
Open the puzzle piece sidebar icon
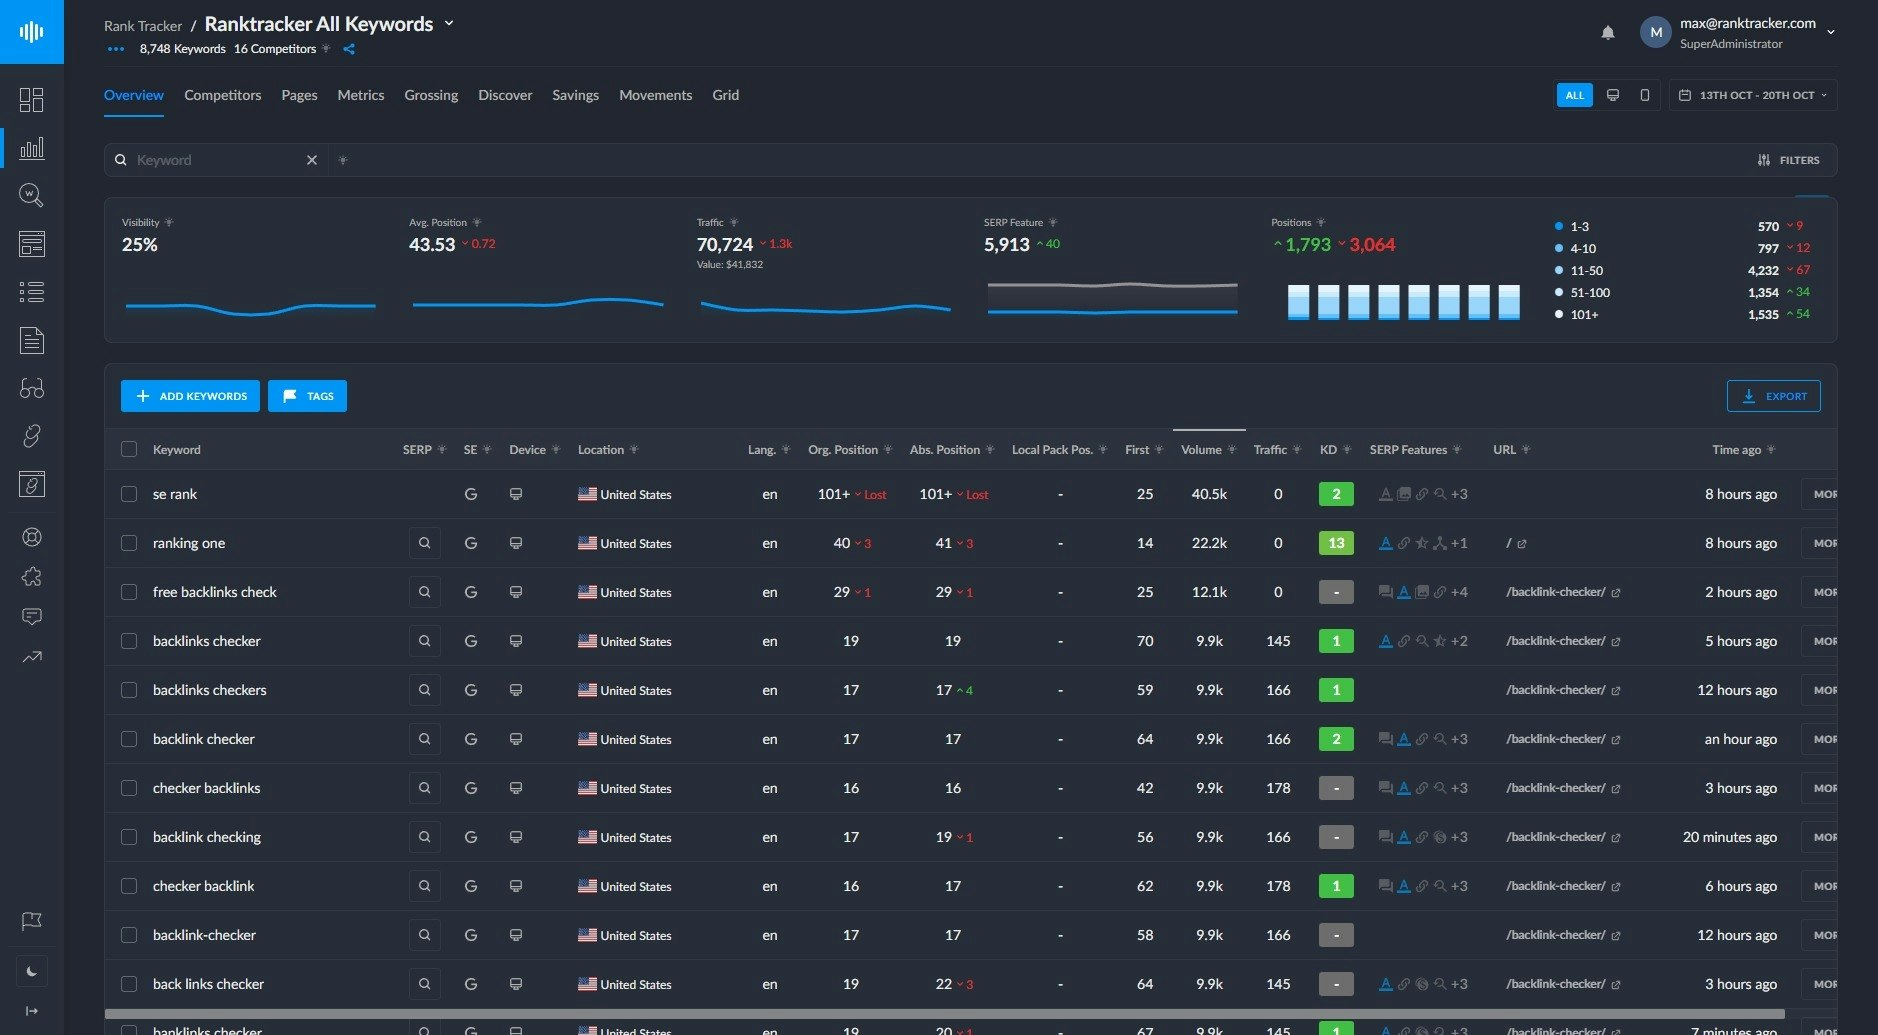pyautogui.click(x=32, y=577)
